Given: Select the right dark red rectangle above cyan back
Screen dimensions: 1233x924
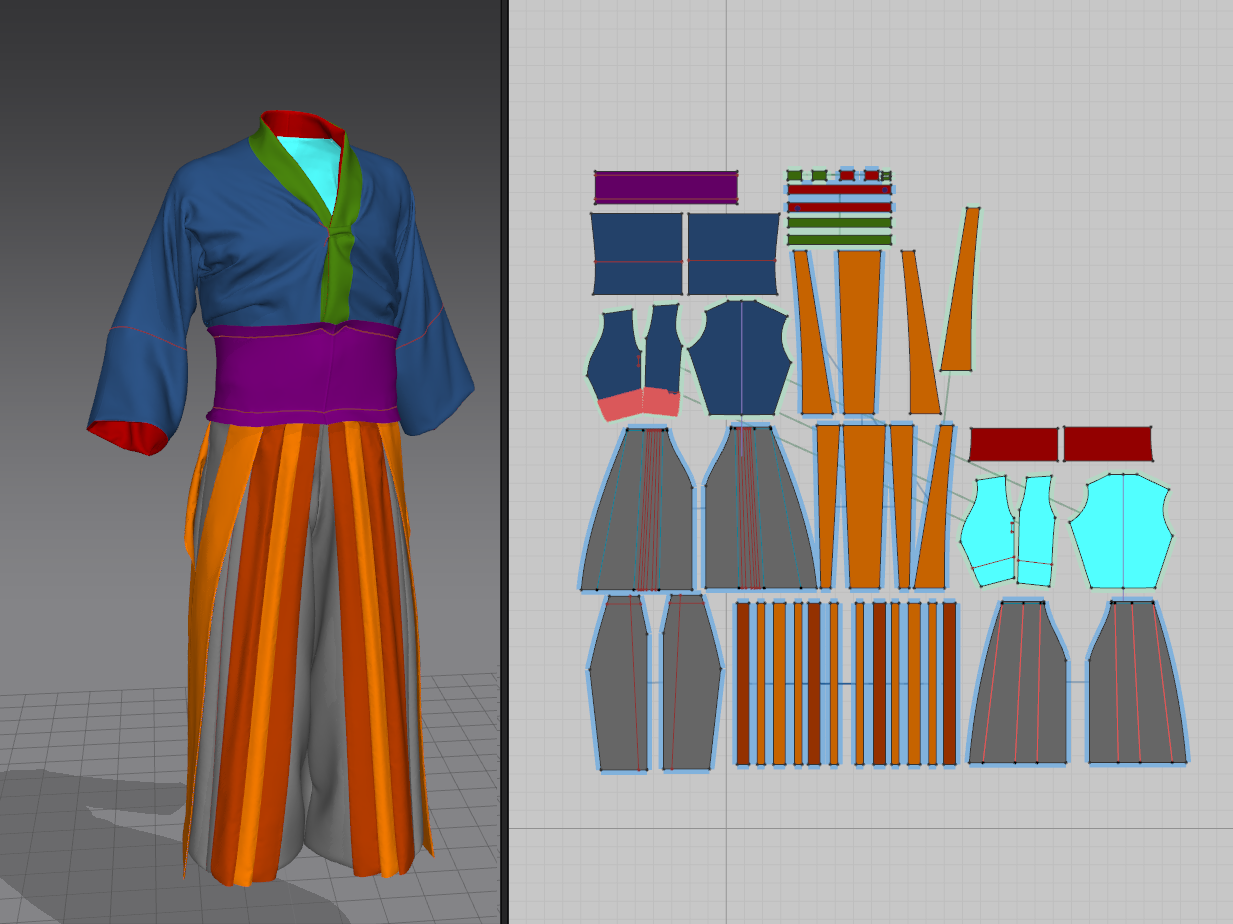Looking at the screenshot, I should point(1108,444).
